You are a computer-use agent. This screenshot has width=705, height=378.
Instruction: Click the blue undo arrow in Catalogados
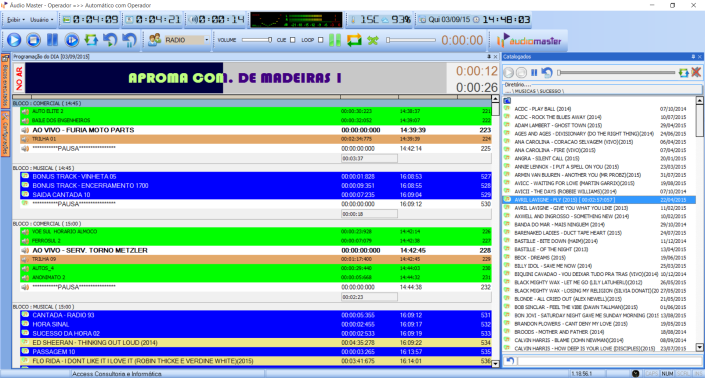pos(547,72)
